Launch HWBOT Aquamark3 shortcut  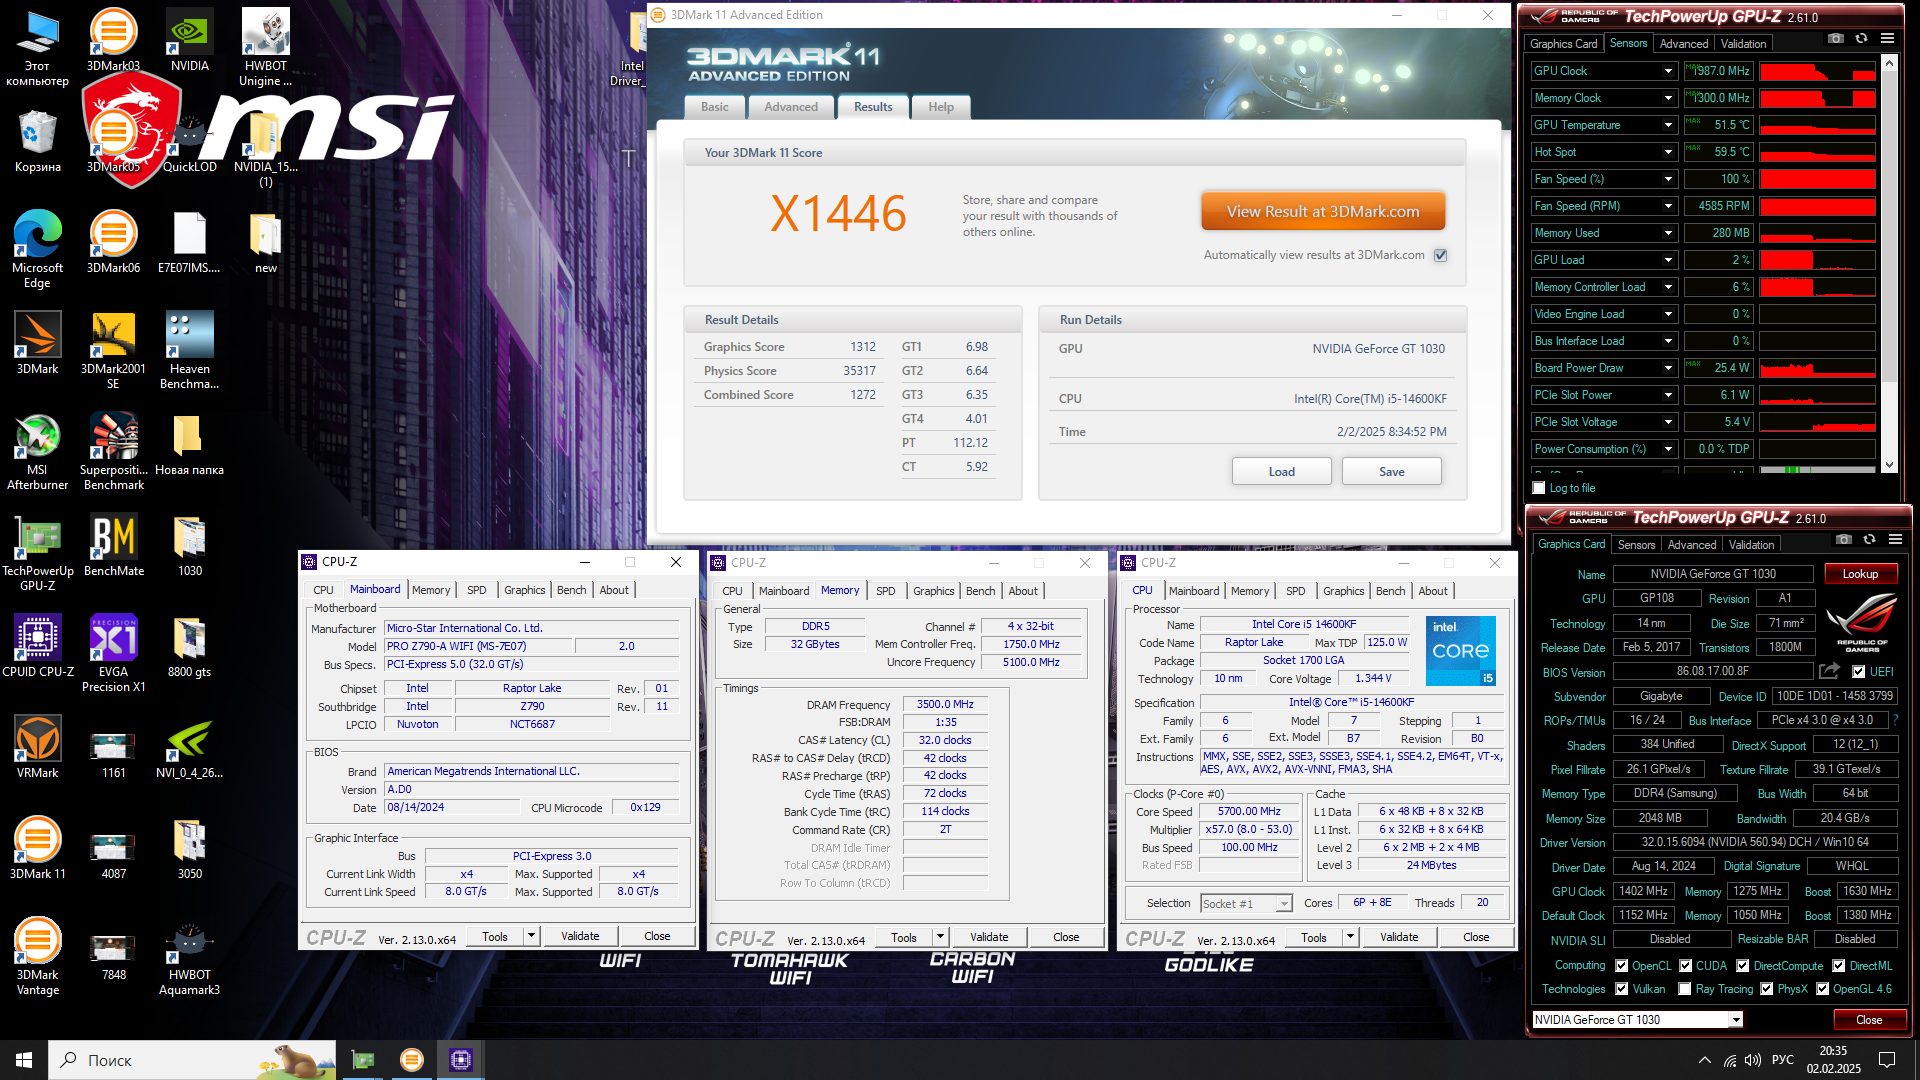[x=189, y=956]
